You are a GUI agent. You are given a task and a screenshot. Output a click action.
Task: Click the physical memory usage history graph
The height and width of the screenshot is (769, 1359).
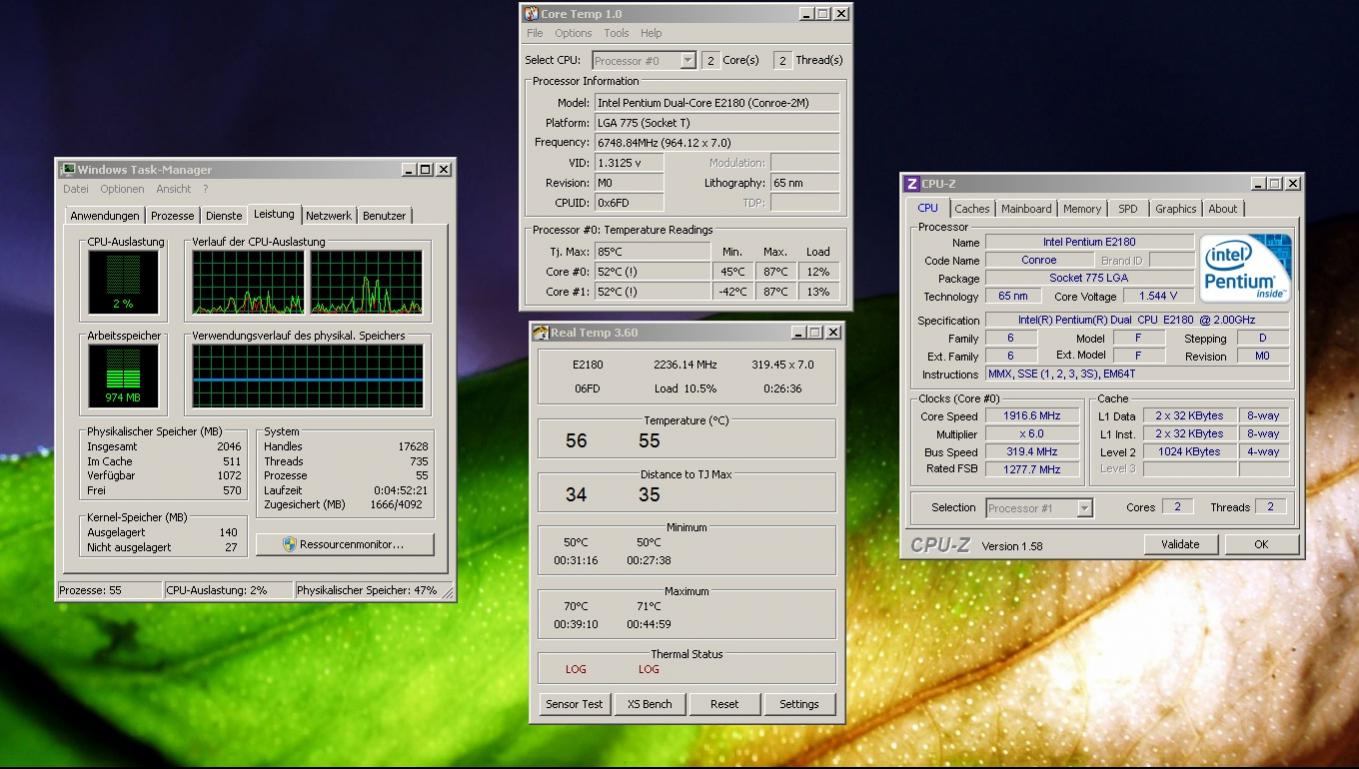308,376
